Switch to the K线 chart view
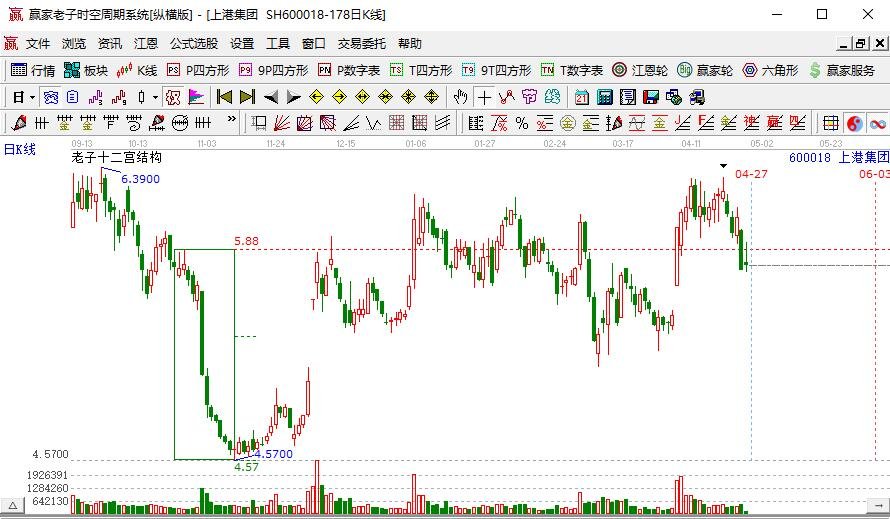This screenshot has height=519, width=890. click(x=136, y=70)
